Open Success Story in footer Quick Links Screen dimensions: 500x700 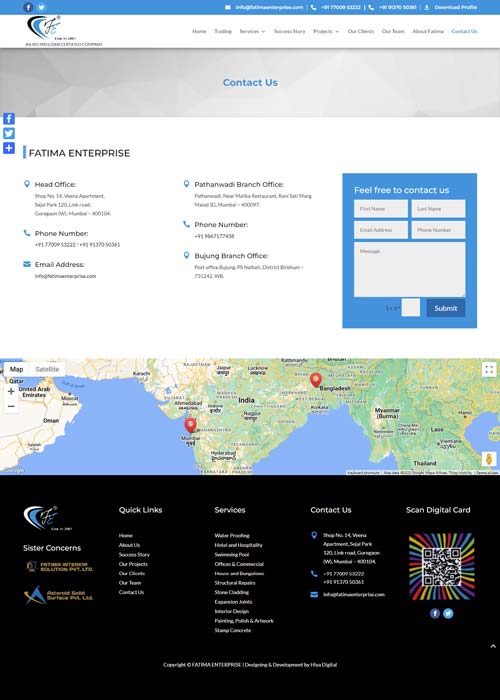coord(134,554)
